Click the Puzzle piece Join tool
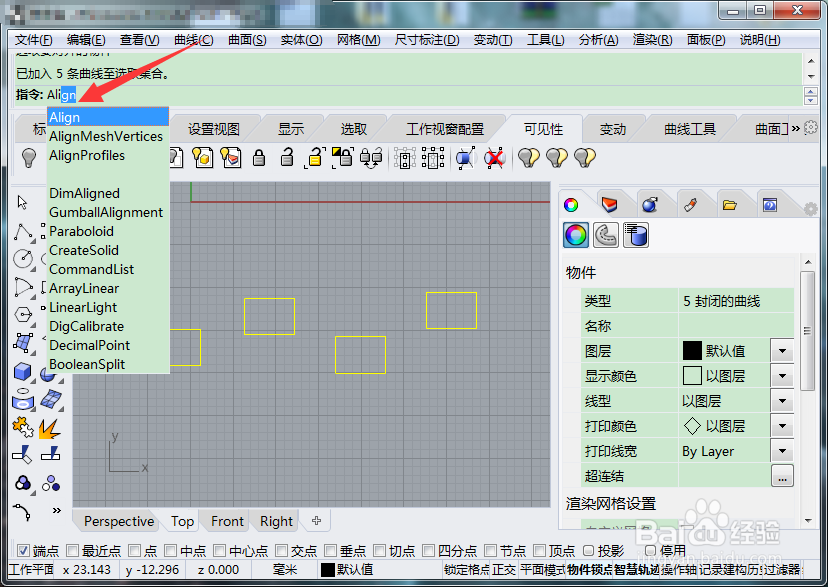The height and width of the screenshot is (587, 828). point(23,428)
